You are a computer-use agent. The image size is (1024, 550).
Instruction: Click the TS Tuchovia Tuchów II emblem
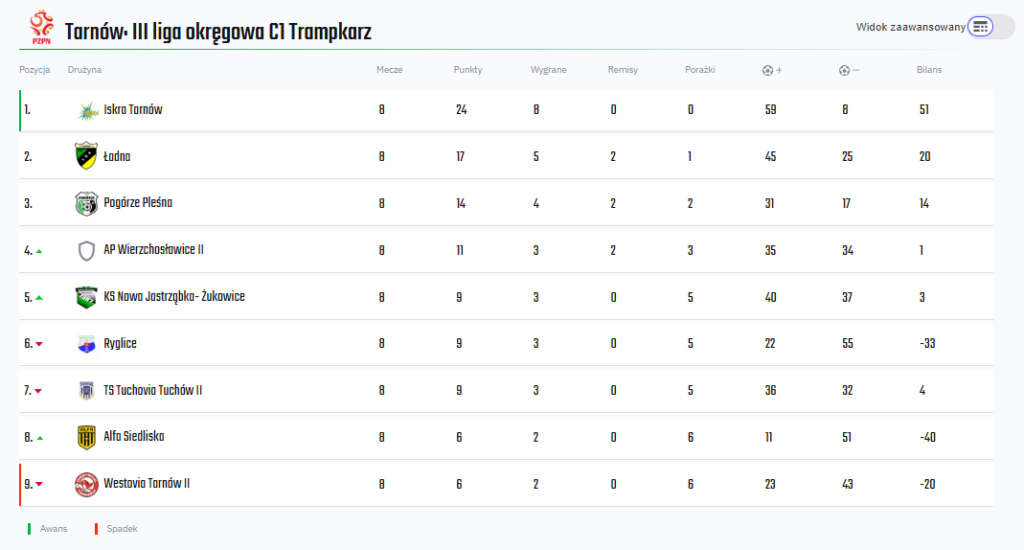pos(86,391)
